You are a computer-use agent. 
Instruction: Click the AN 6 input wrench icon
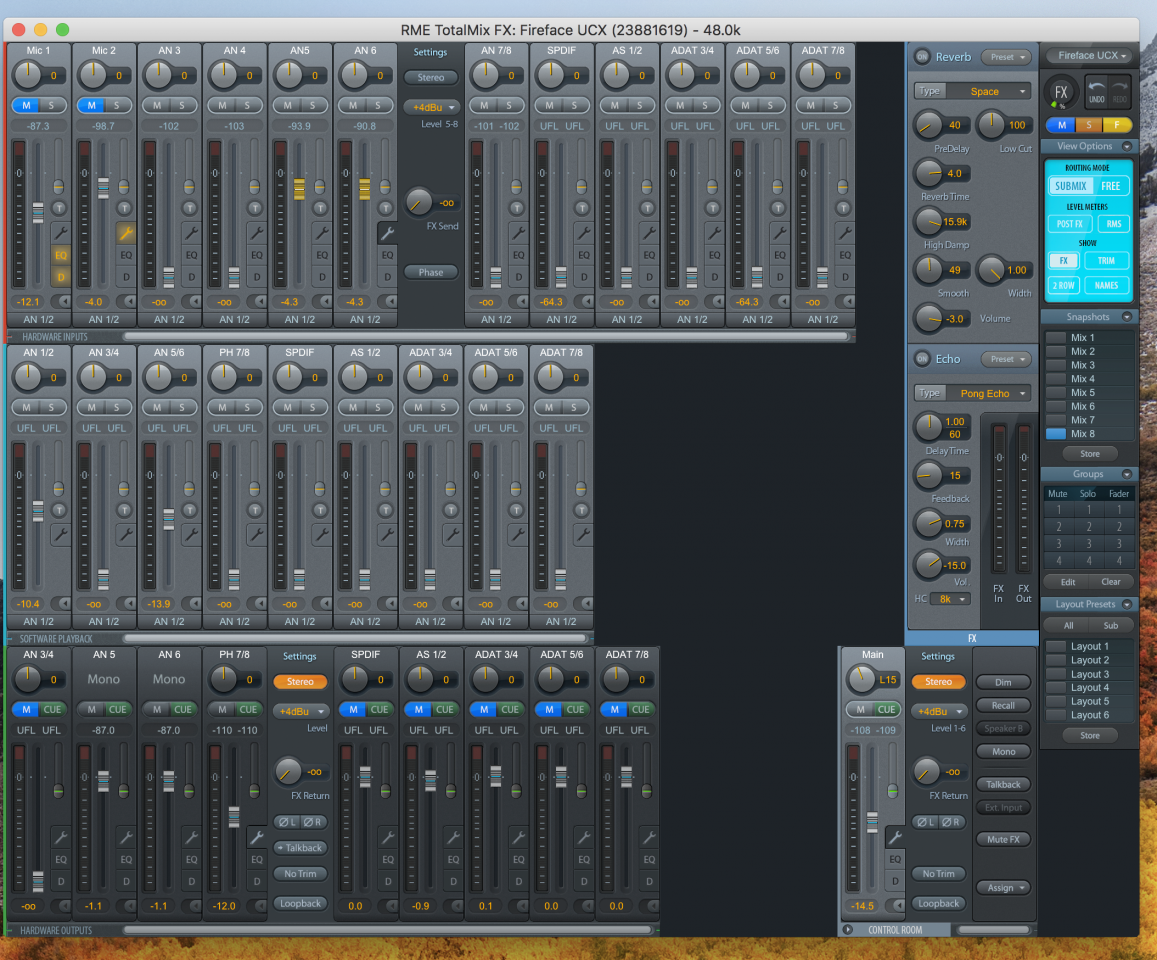(387, 233)
